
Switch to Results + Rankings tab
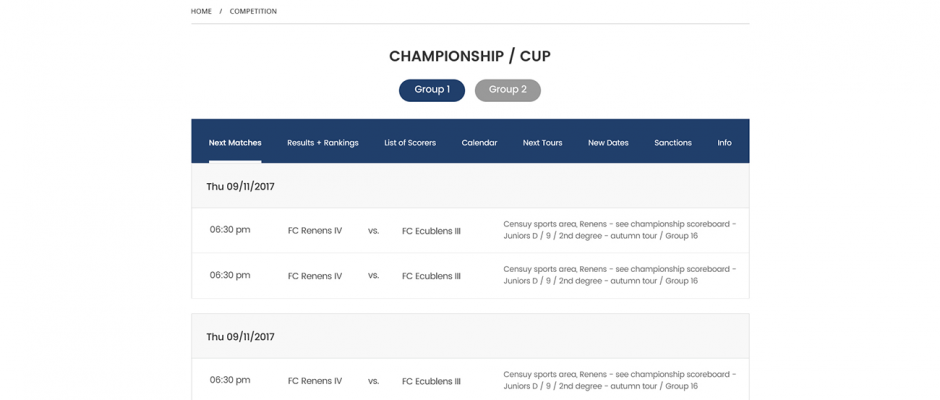(x=323, y=143)
